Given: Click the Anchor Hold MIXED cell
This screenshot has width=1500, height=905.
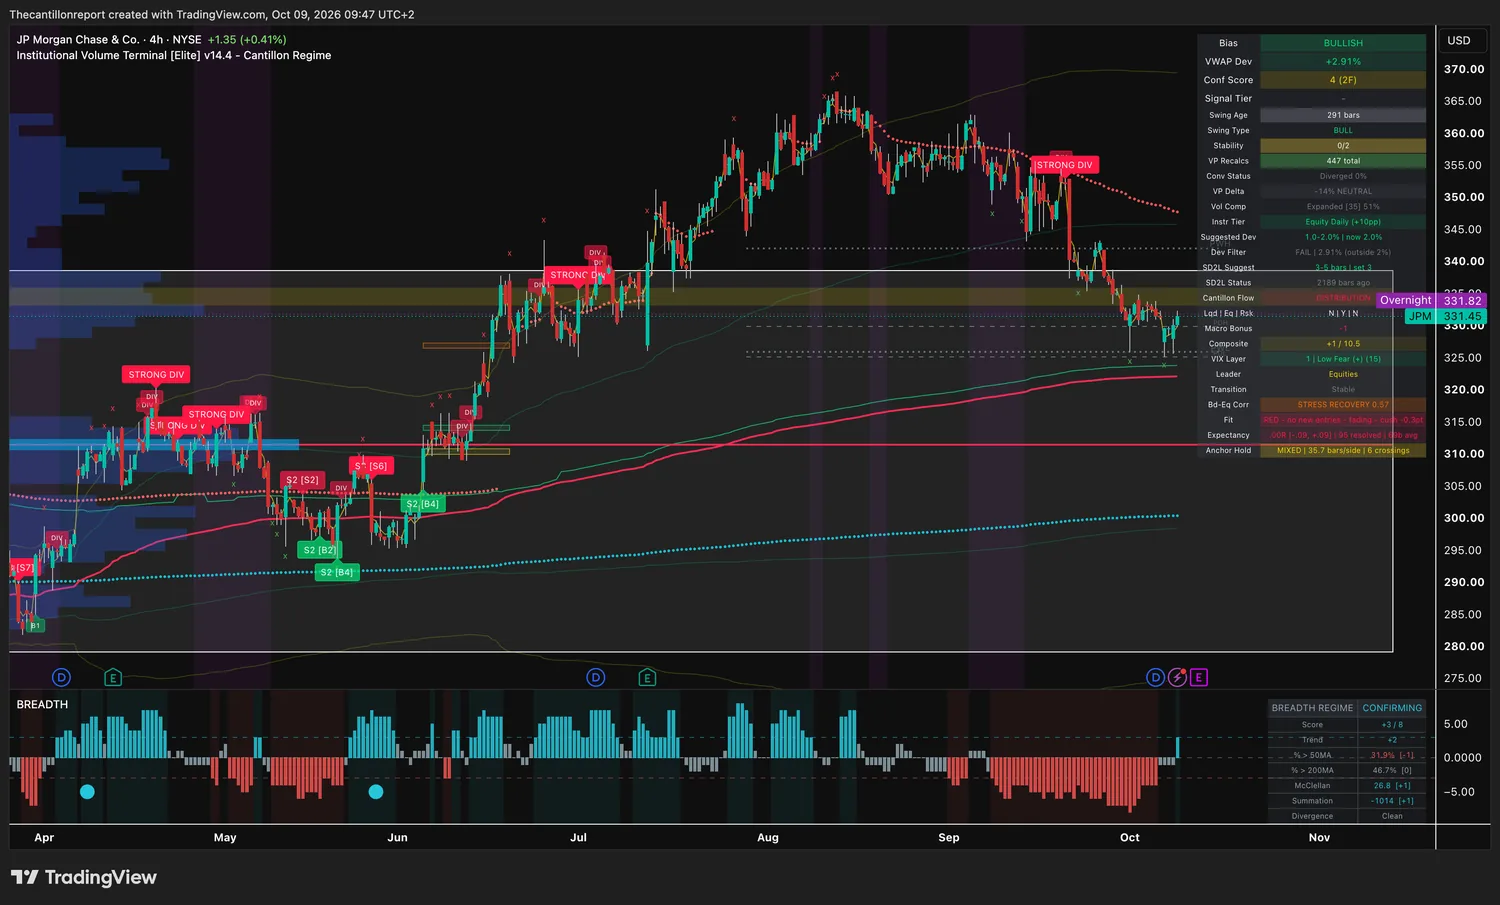Looking at the screenshot, I should [x=1343, y=451].
